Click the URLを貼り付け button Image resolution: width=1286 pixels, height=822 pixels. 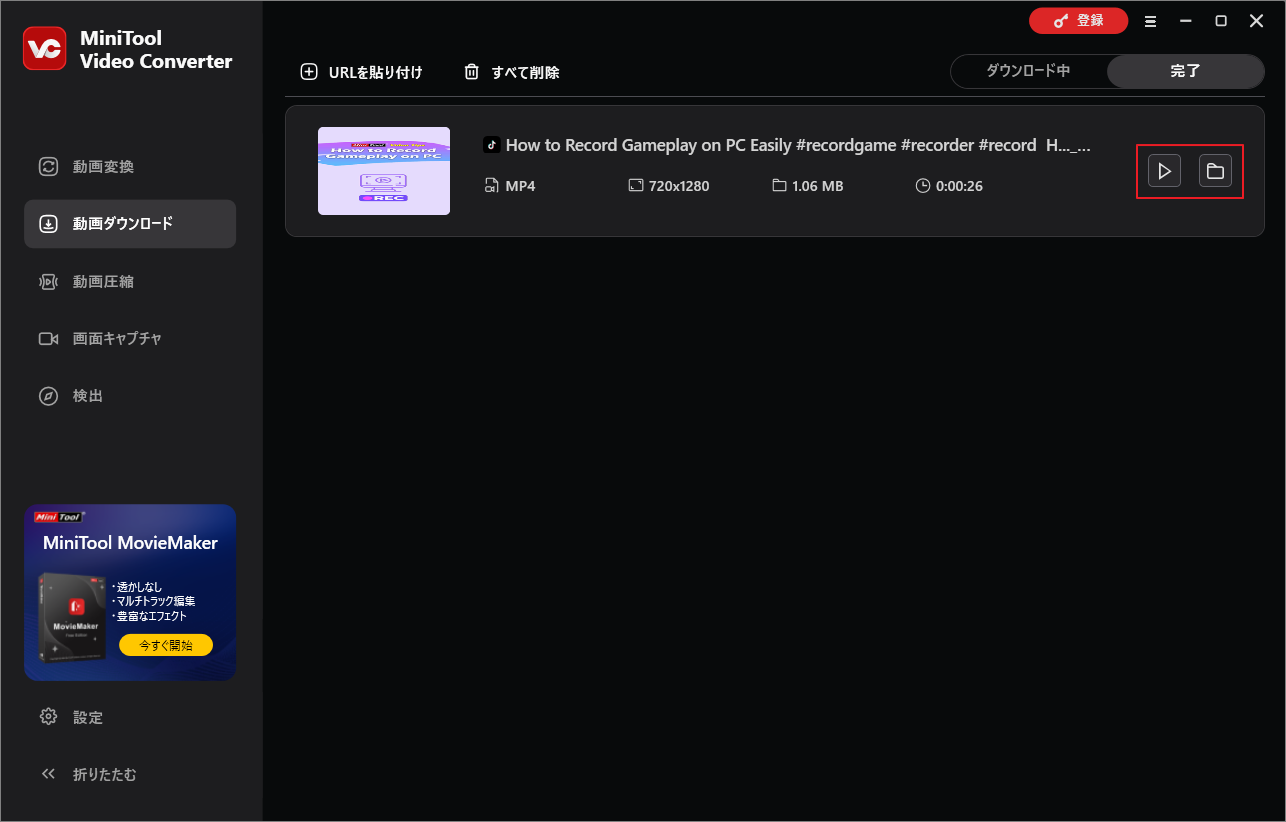(361, 72)
